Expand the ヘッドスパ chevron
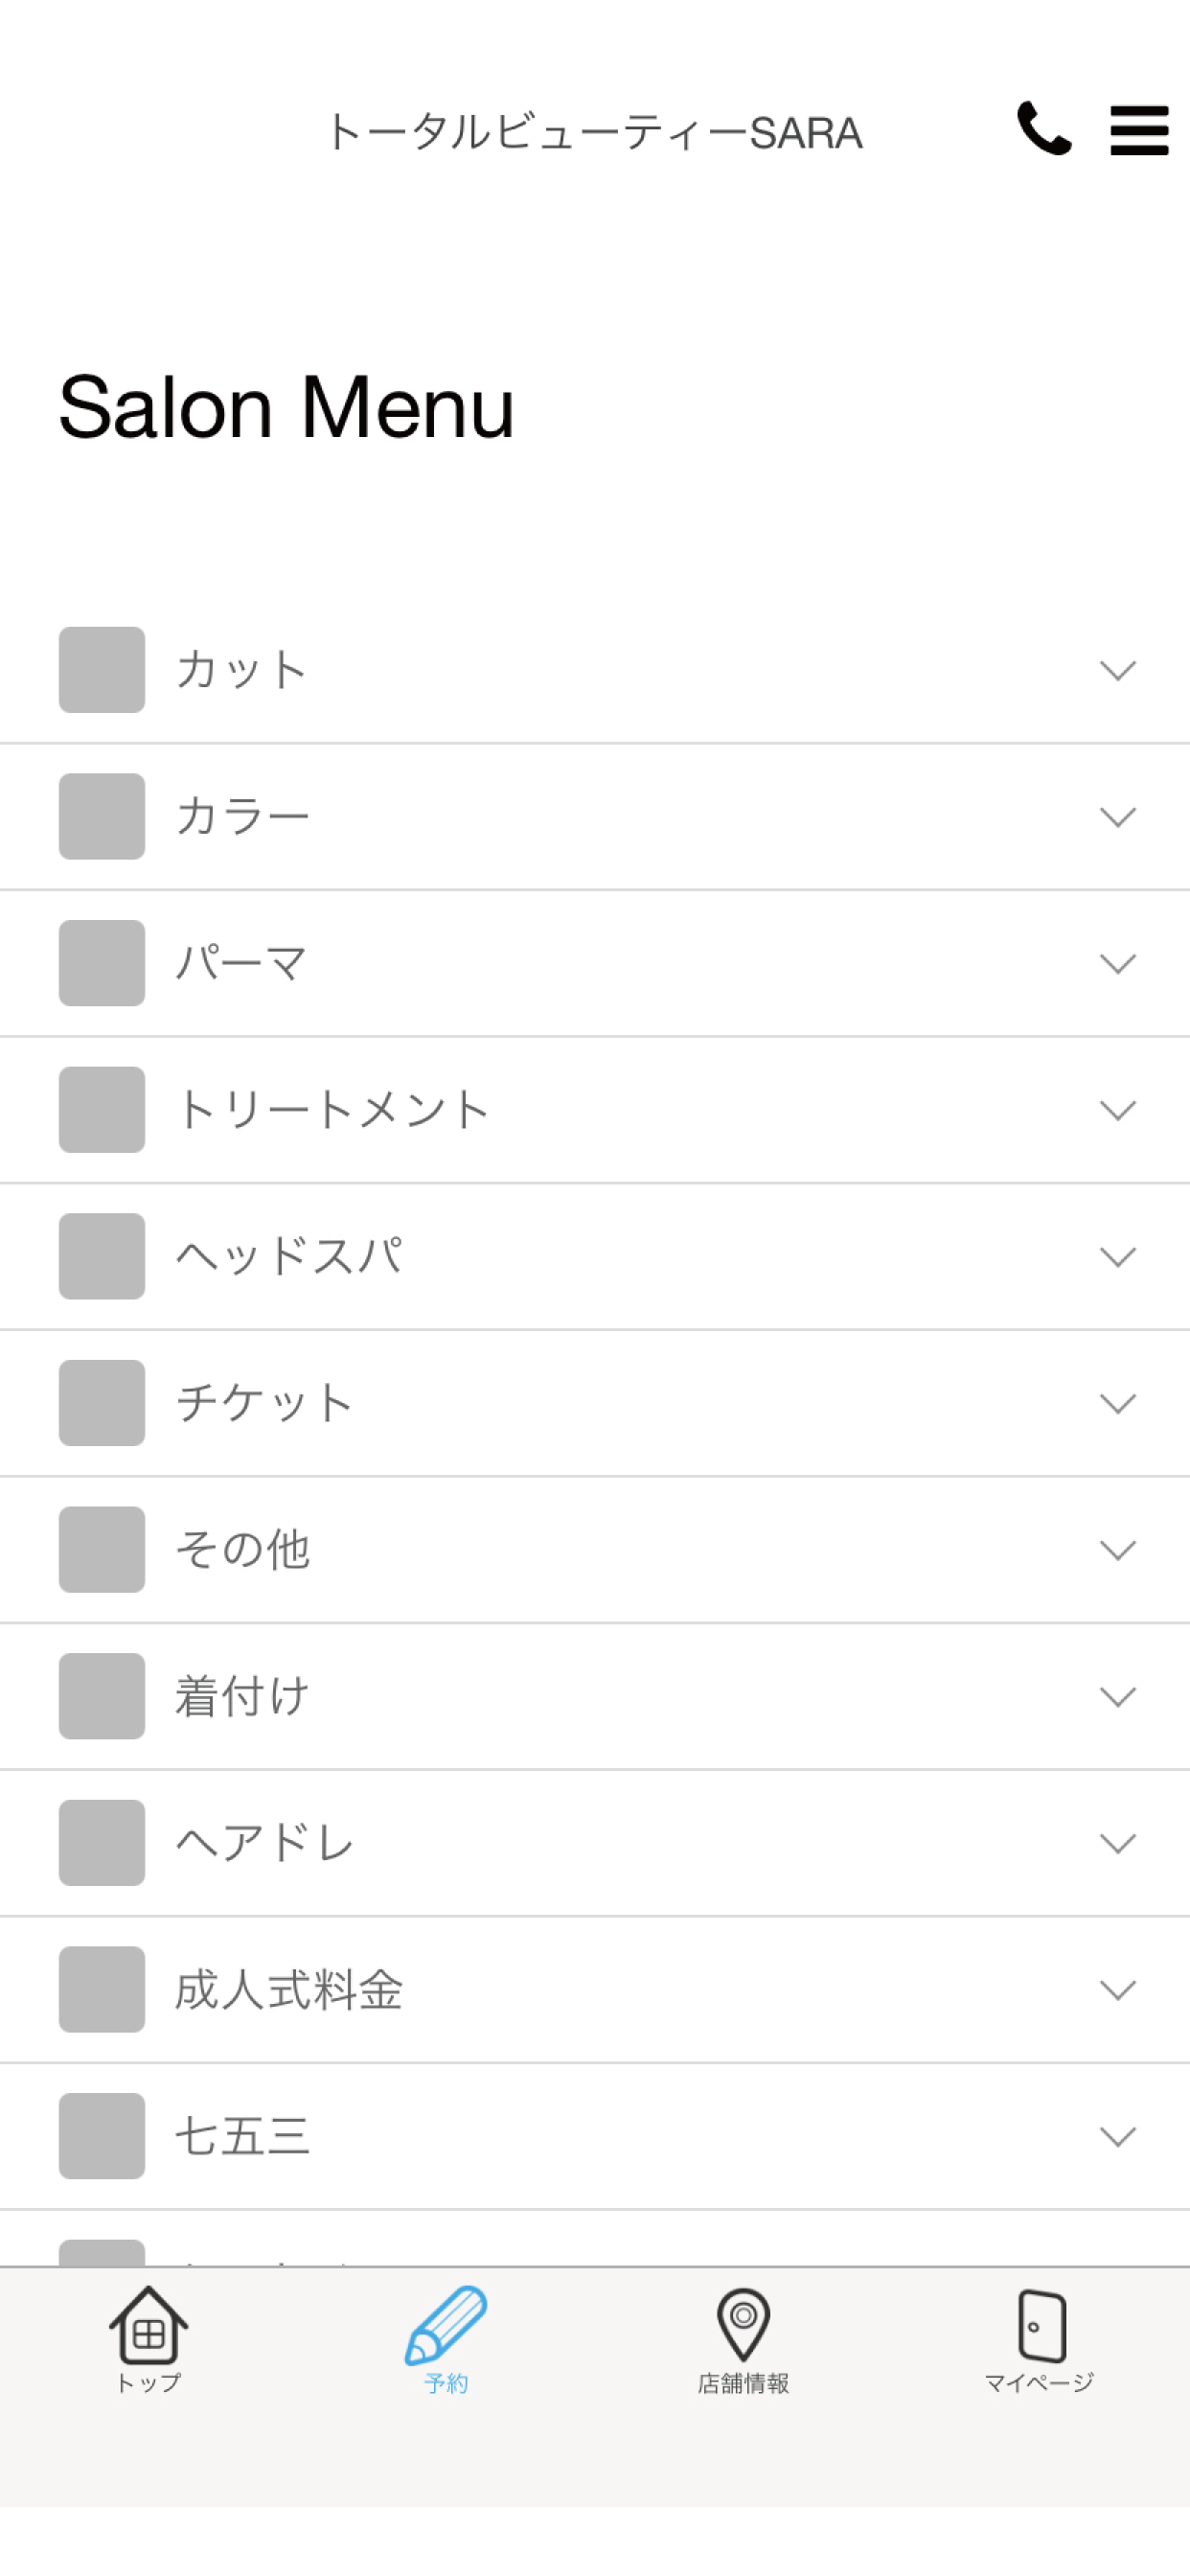 (x=1117, y=1257)
